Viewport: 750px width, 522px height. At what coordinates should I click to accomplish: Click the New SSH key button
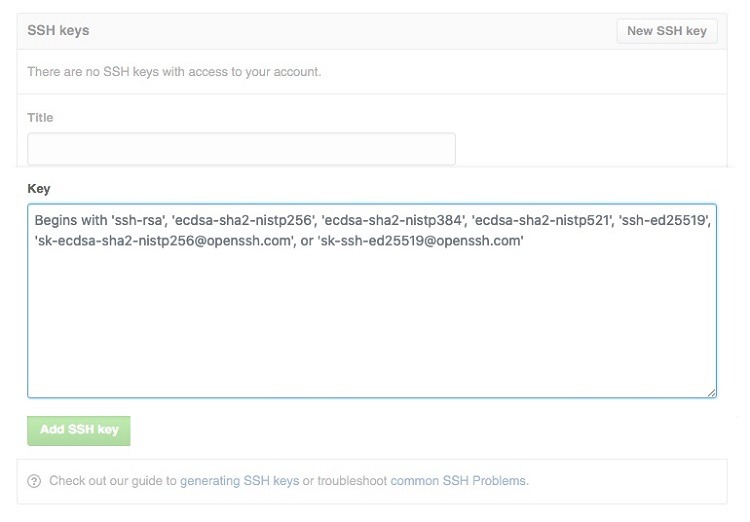click(x=667, y=31)
